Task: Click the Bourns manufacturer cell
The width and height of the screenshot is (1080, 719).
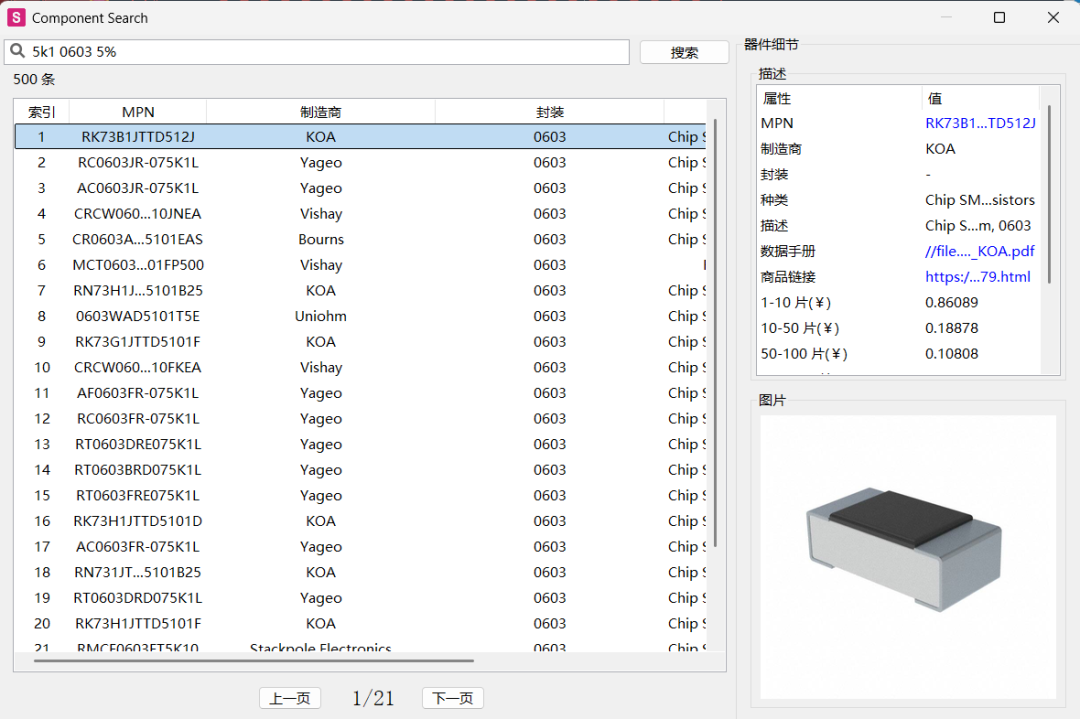Action: tap(321, 239)
